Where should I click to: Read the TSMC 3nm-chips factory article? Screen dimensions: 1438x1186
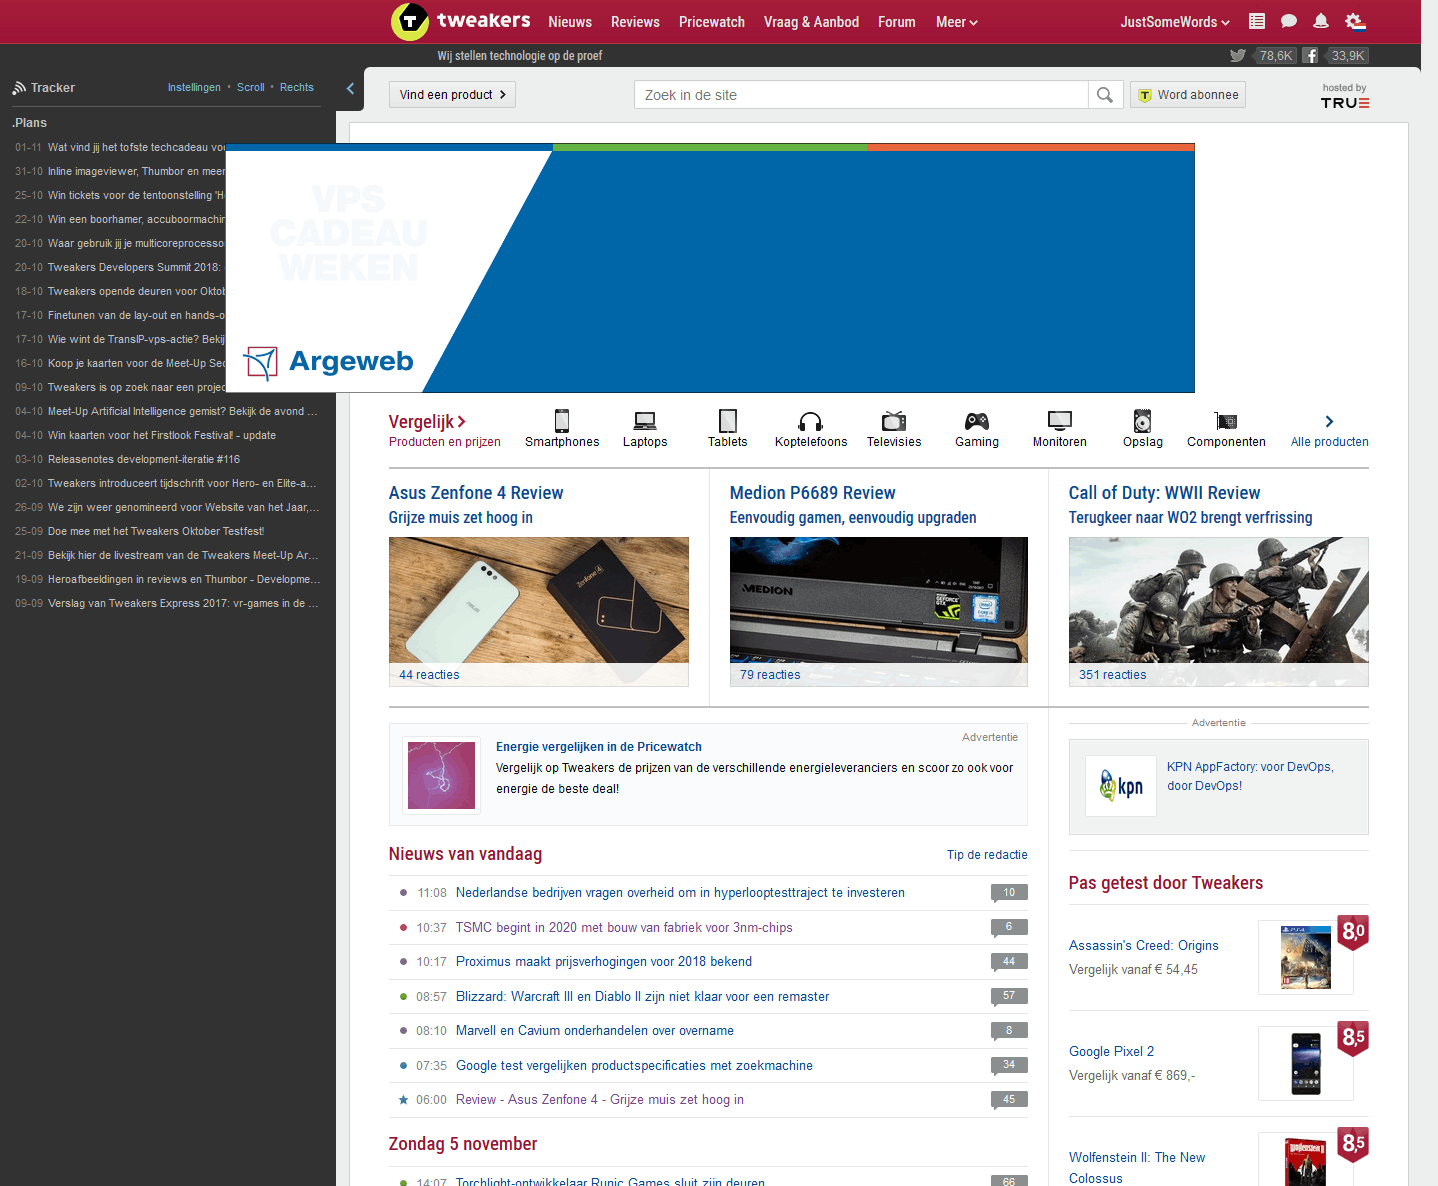tap(624, 928)
